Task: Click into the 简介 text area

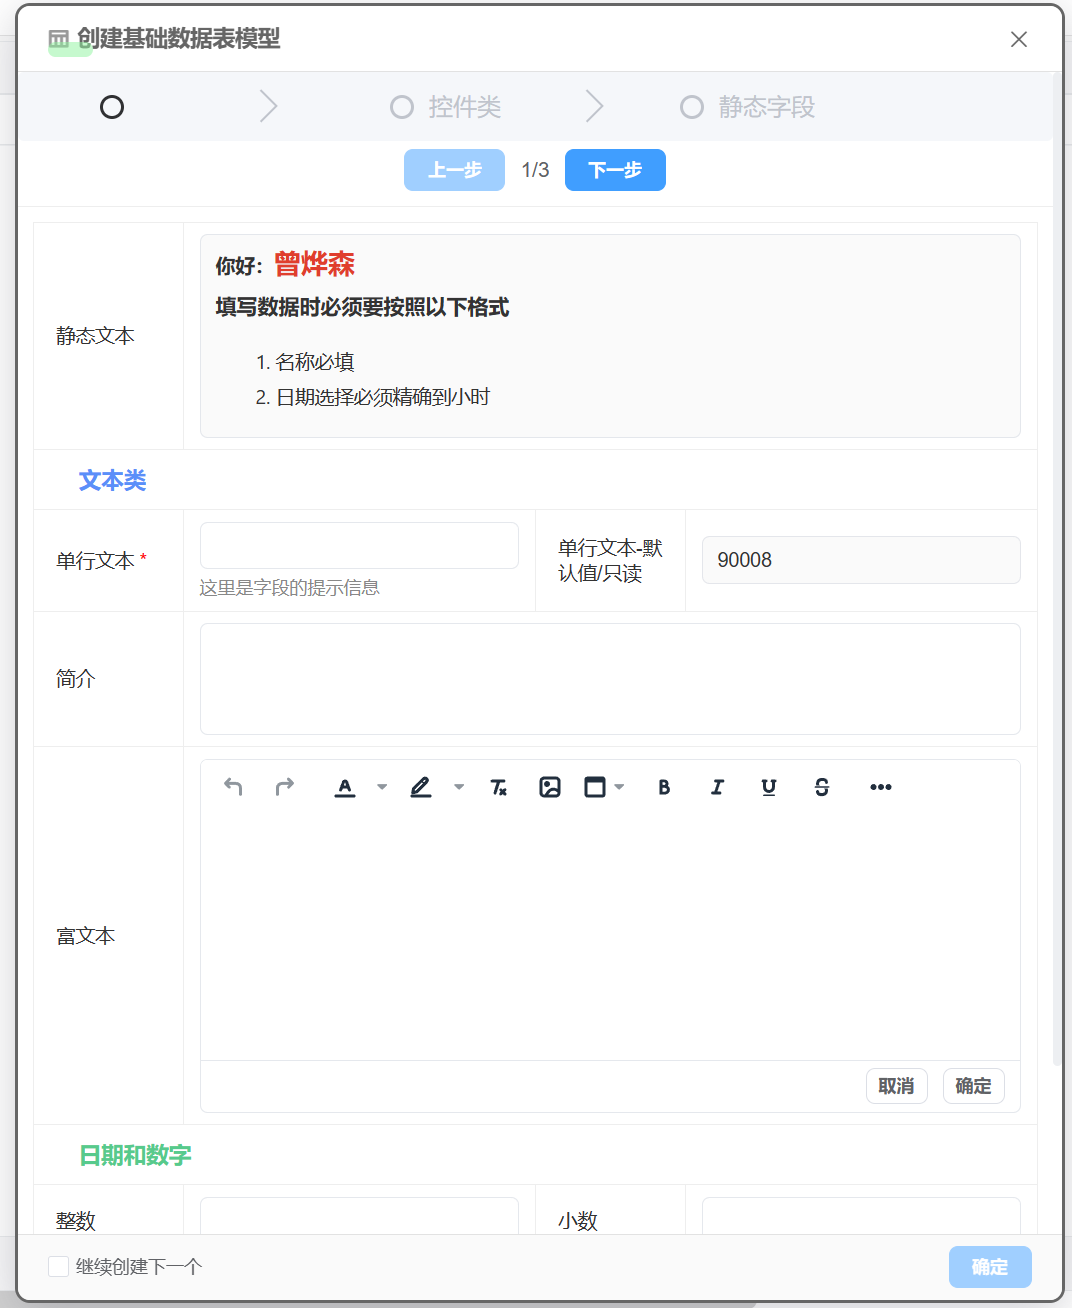Action: 610,679
